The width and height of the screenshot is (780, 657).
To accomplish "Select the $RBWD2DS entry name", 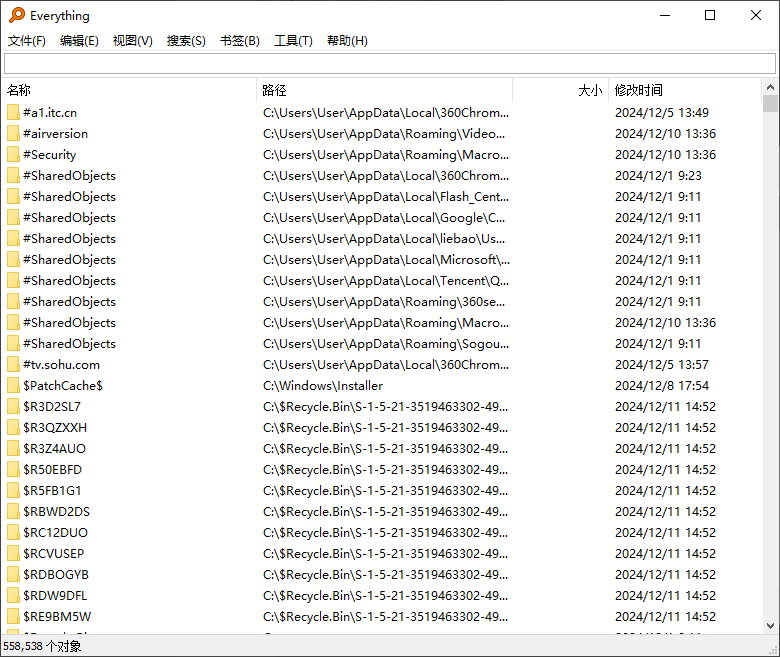I will [x=56, y=512].
